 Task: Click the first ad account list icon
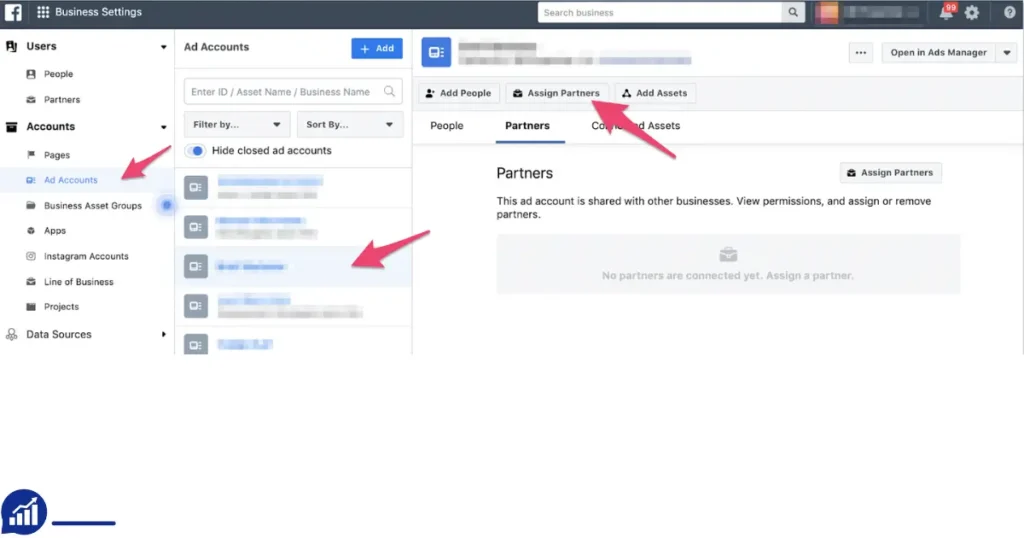(196, 187)
